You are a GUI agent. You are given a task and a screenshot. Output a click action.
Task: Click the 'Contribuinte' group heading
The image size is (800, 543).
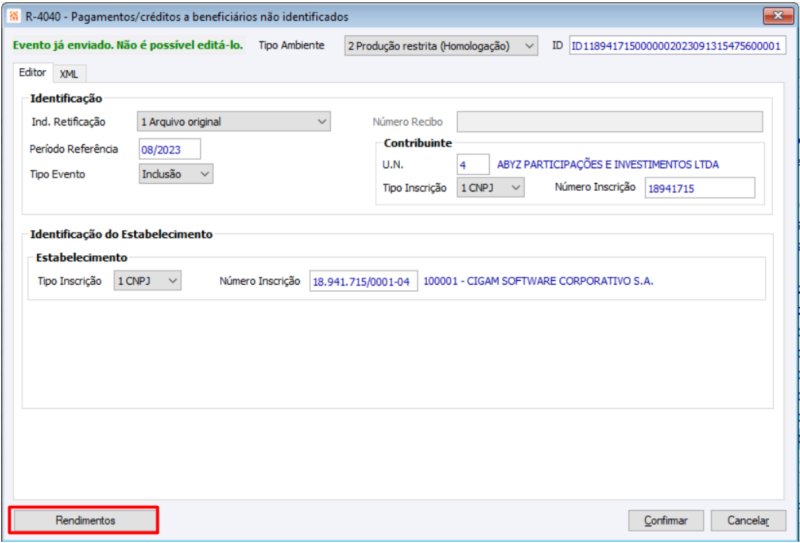coord(418,143)
